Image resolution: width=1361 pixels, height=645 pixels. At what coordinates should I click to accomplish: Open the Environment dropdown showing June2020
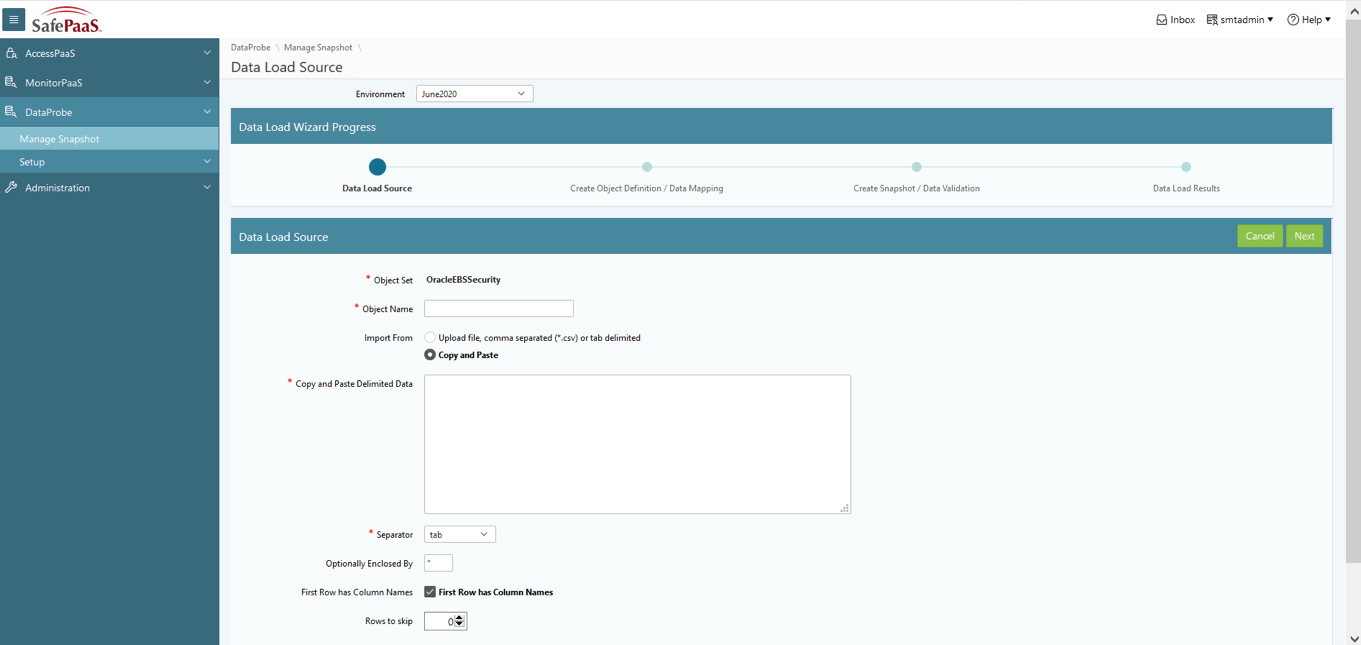474,94
